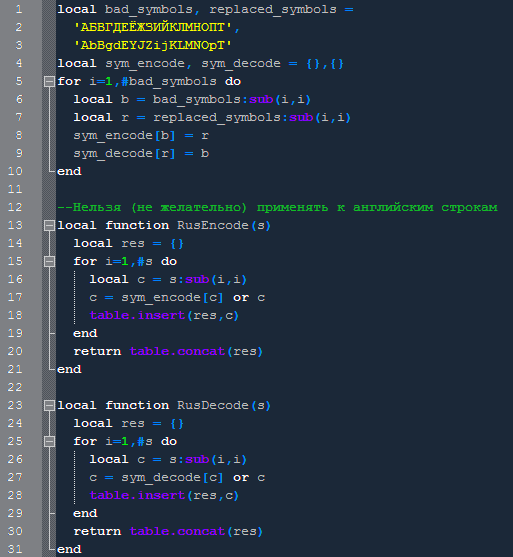
Task: Place cursor in Cyrillic string literal
Action: click(153, 27)
